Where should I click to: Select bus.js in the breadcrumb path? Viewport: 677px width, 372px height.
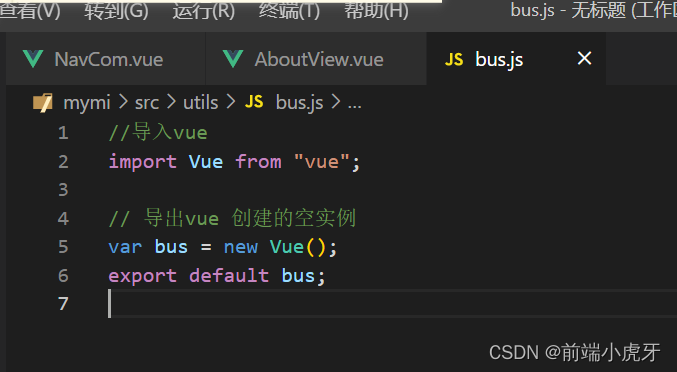click(x=299, y=103)
